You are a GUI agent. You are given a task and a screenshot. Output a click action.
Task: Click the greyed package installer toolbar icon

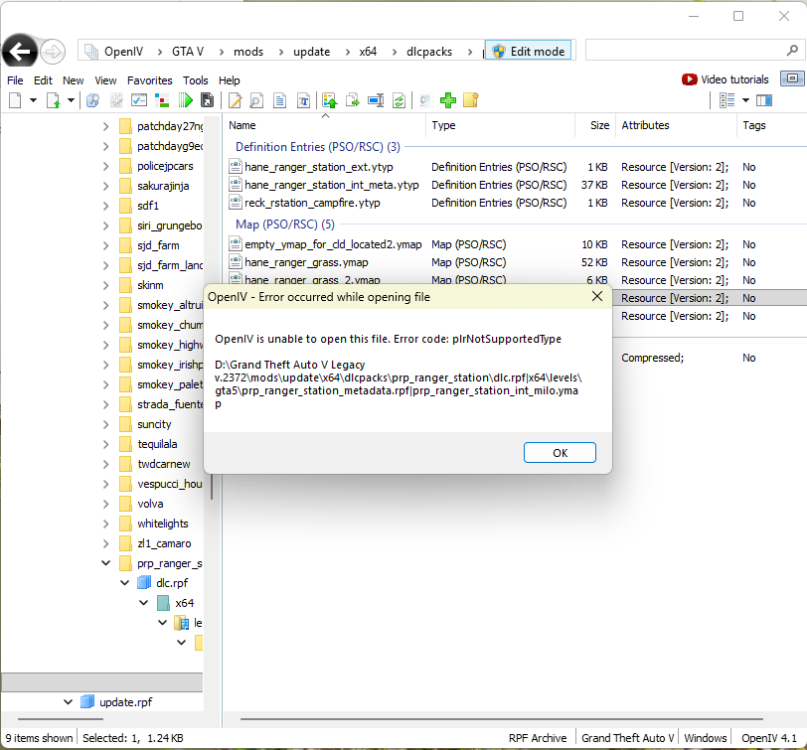coord(116,100)
